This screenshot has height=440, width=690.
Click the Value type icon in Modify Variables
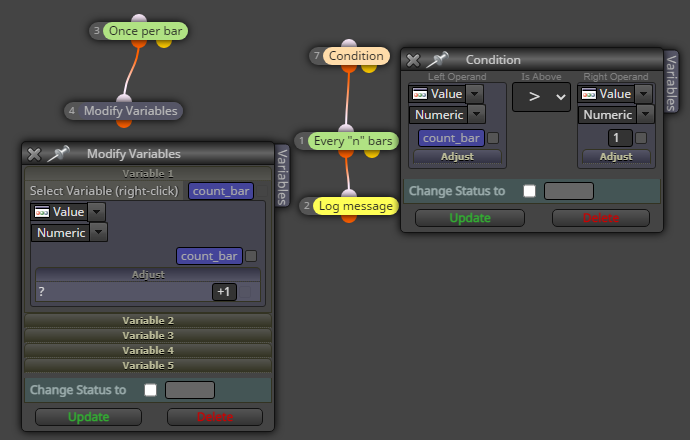coord(42,212)
